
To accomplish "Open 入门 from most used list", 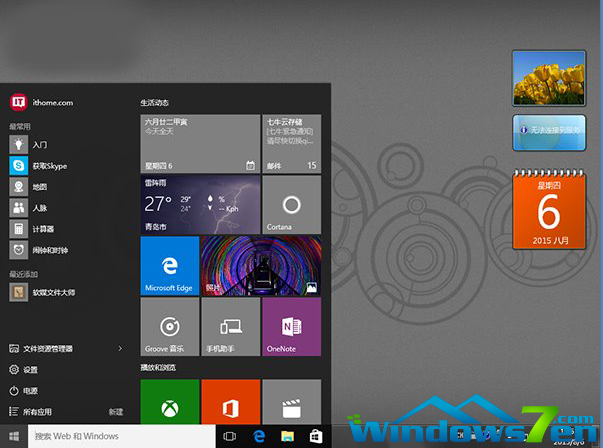I will click(x=67, y=145).
